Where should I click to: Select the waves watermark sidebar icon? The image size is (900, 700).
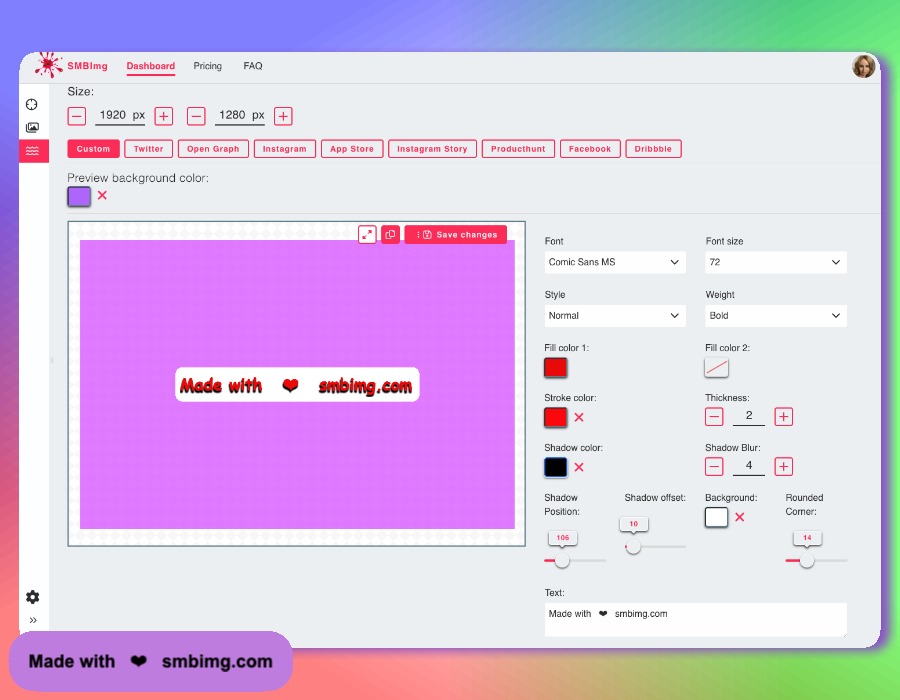tap(33, 151)
